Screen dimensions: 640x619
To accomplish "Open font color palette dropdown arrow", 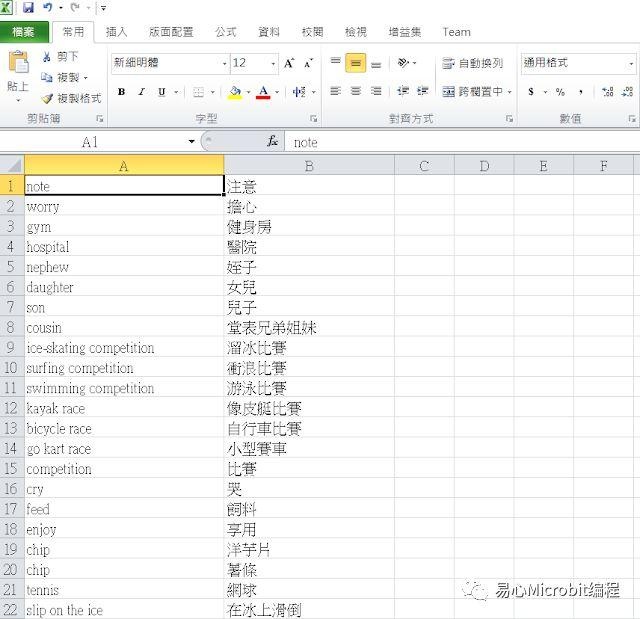I will click(277, 92).
